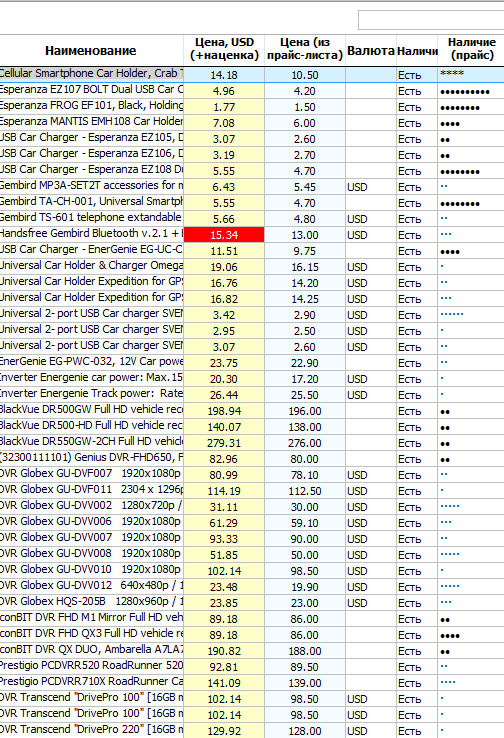The image size is (504, 738).
Task: Click the price 279.31 cell
Action: point(224,442)
